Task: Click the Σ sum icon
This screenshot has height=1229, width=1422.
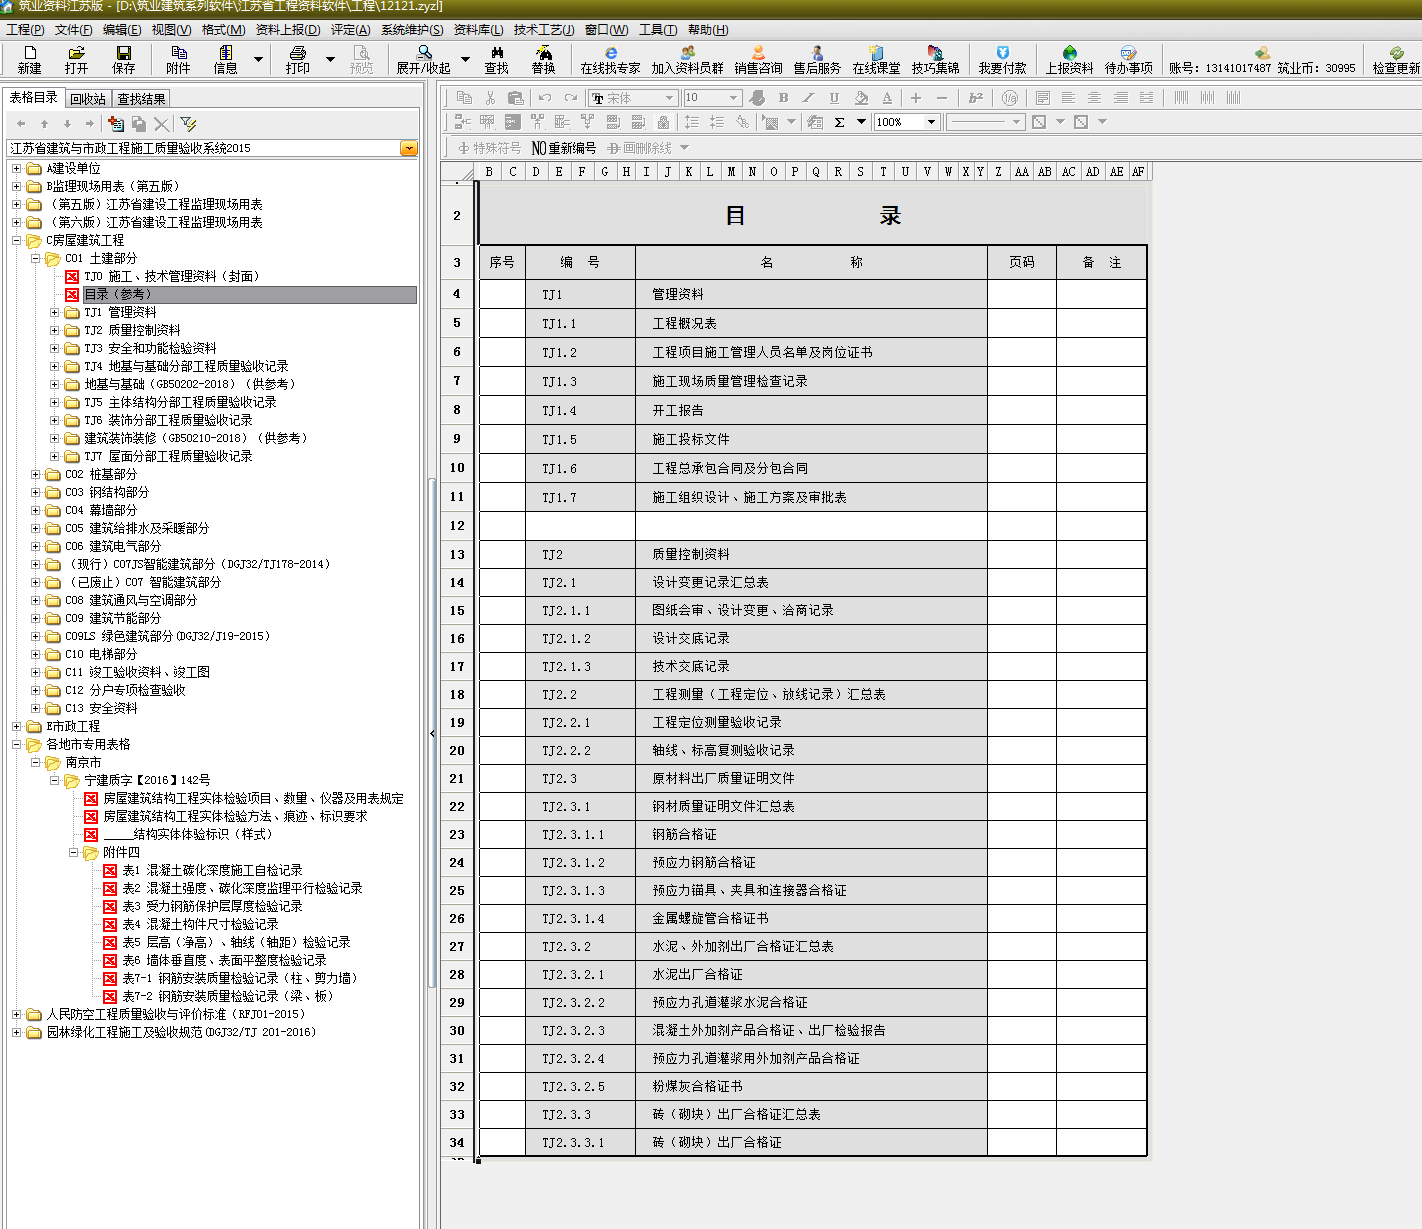Action: pos(839,122)
